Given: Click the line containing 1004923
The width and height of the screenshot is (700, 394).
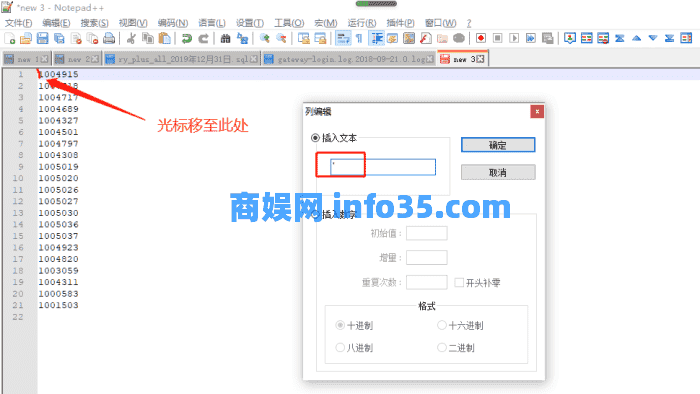Looking at the screenshot, I should click(58, 247).
